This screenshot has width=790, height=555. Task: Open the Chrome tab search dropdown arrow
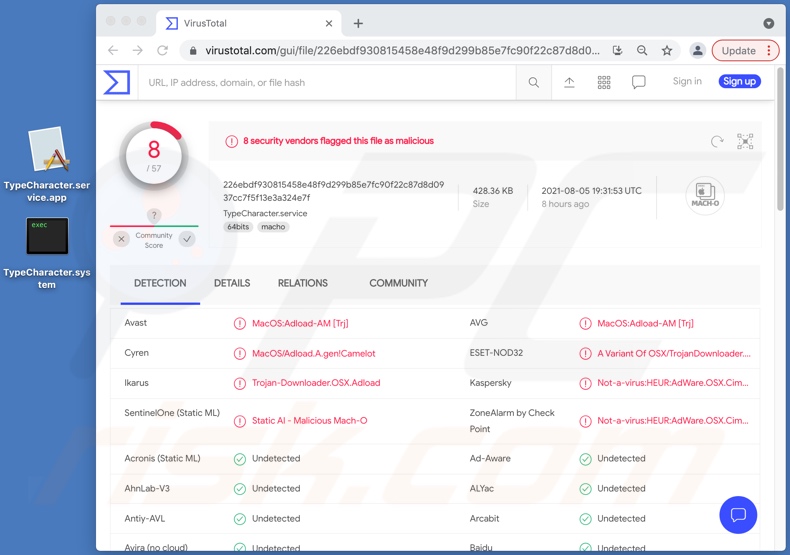coord(768,23)
